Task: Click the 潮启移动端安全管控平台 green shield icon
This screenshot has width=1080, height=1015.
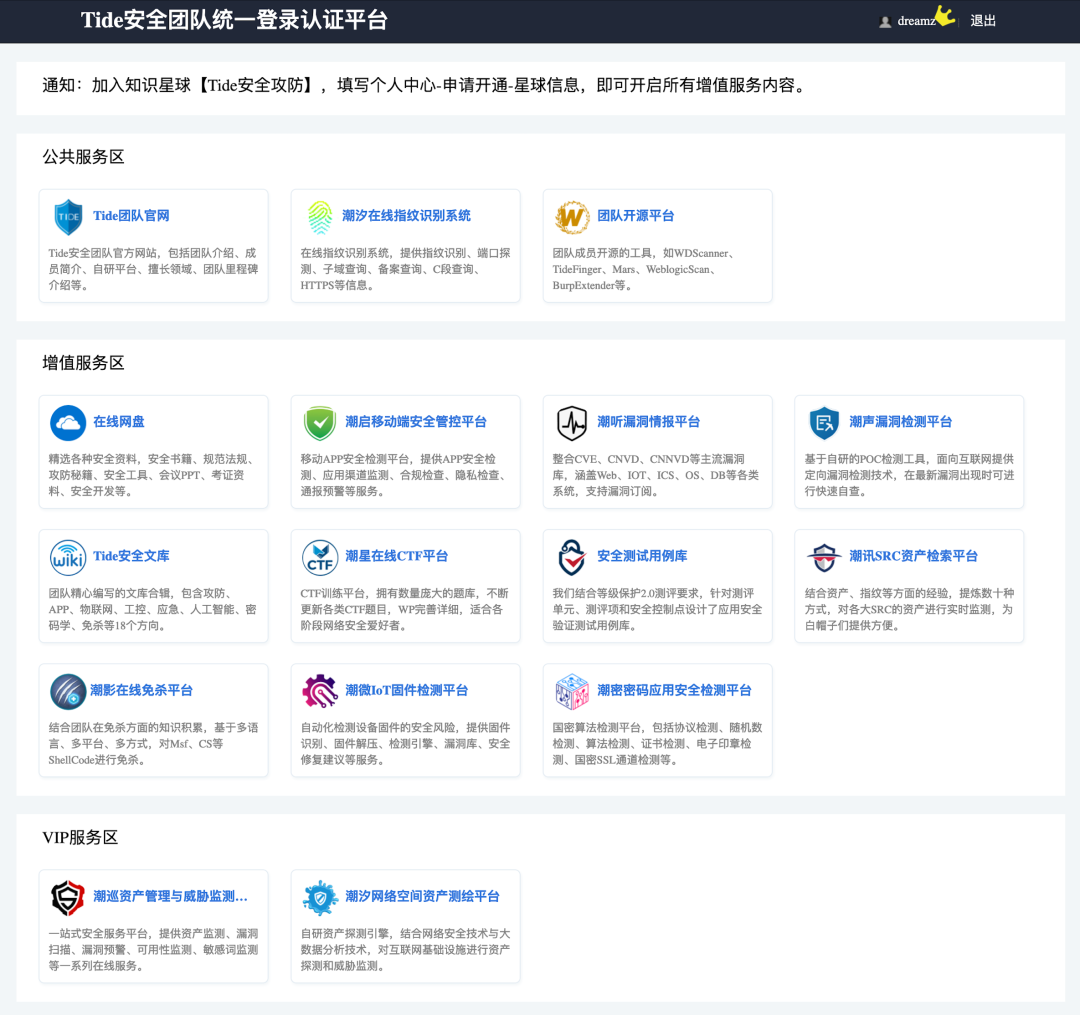Action: tap(320, 422)
